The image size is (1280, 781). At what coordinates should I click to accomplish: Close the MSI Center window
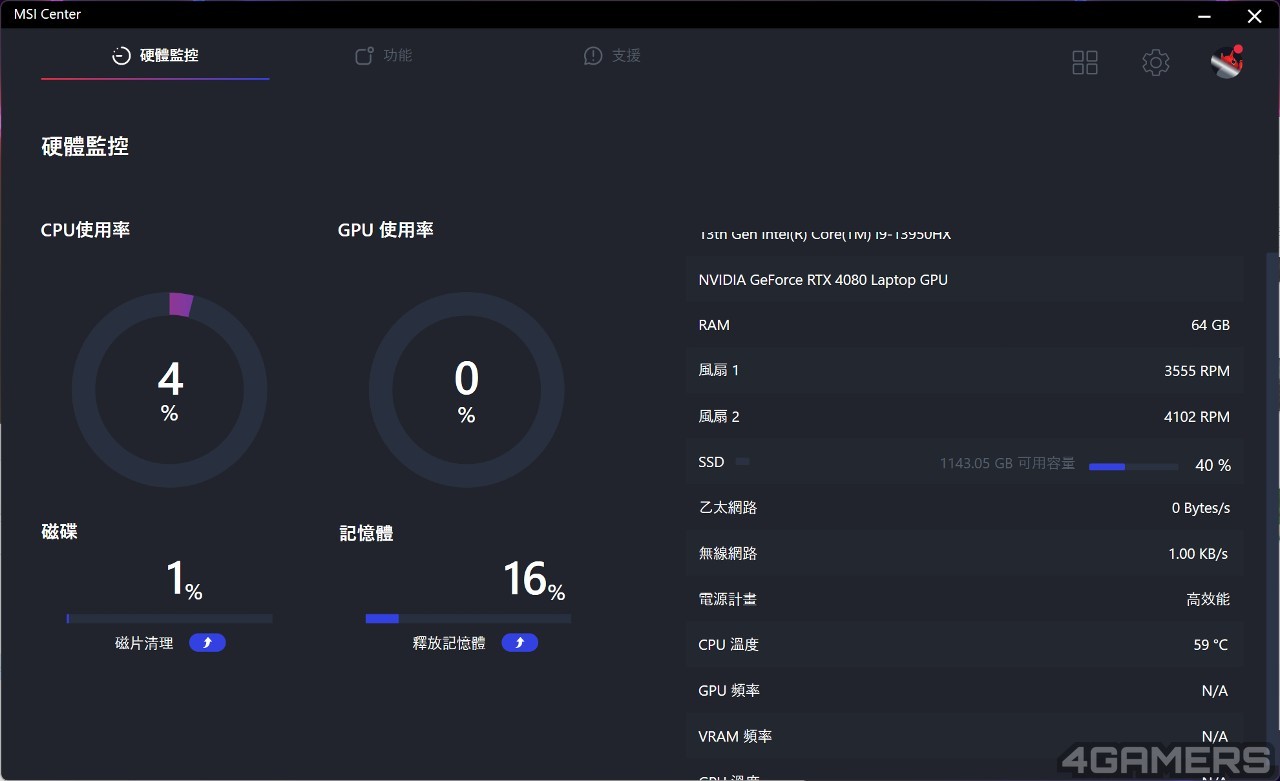(x=1254, y=15)
